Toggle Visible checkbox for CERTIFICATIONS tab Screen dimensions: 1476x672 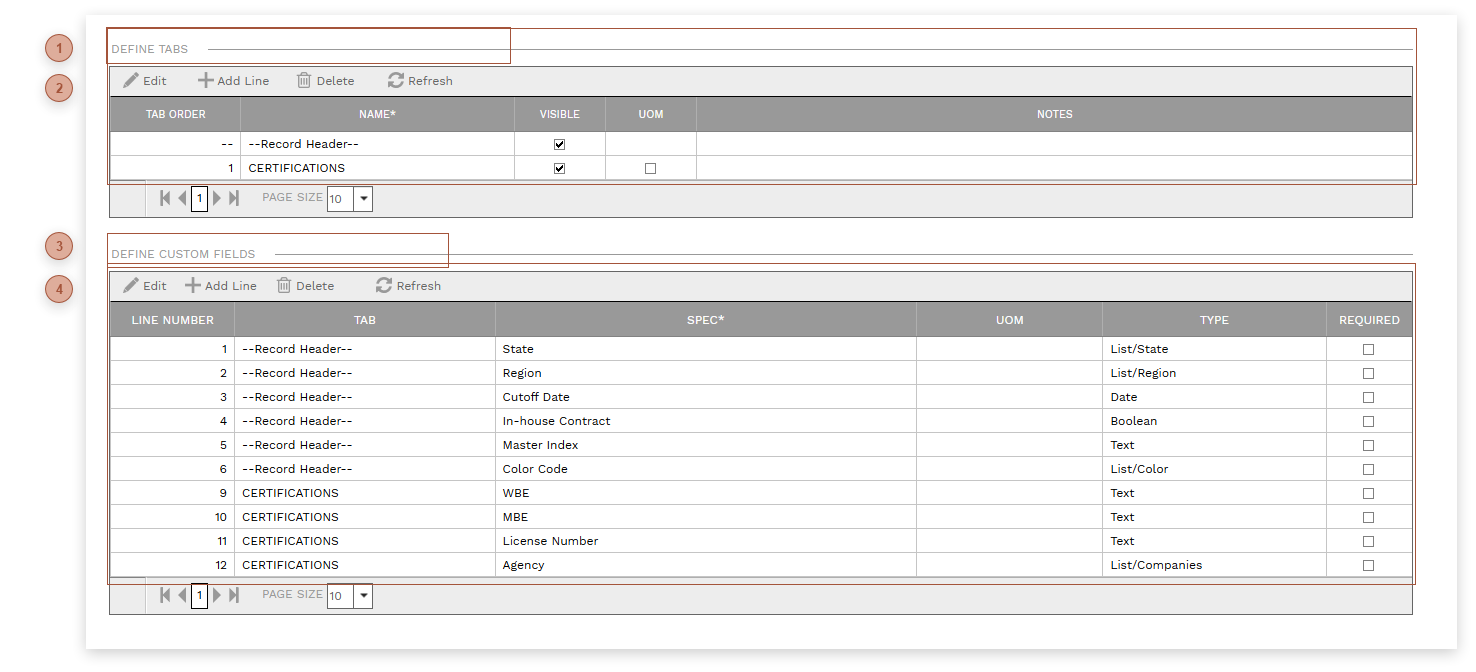click(559, 169)
